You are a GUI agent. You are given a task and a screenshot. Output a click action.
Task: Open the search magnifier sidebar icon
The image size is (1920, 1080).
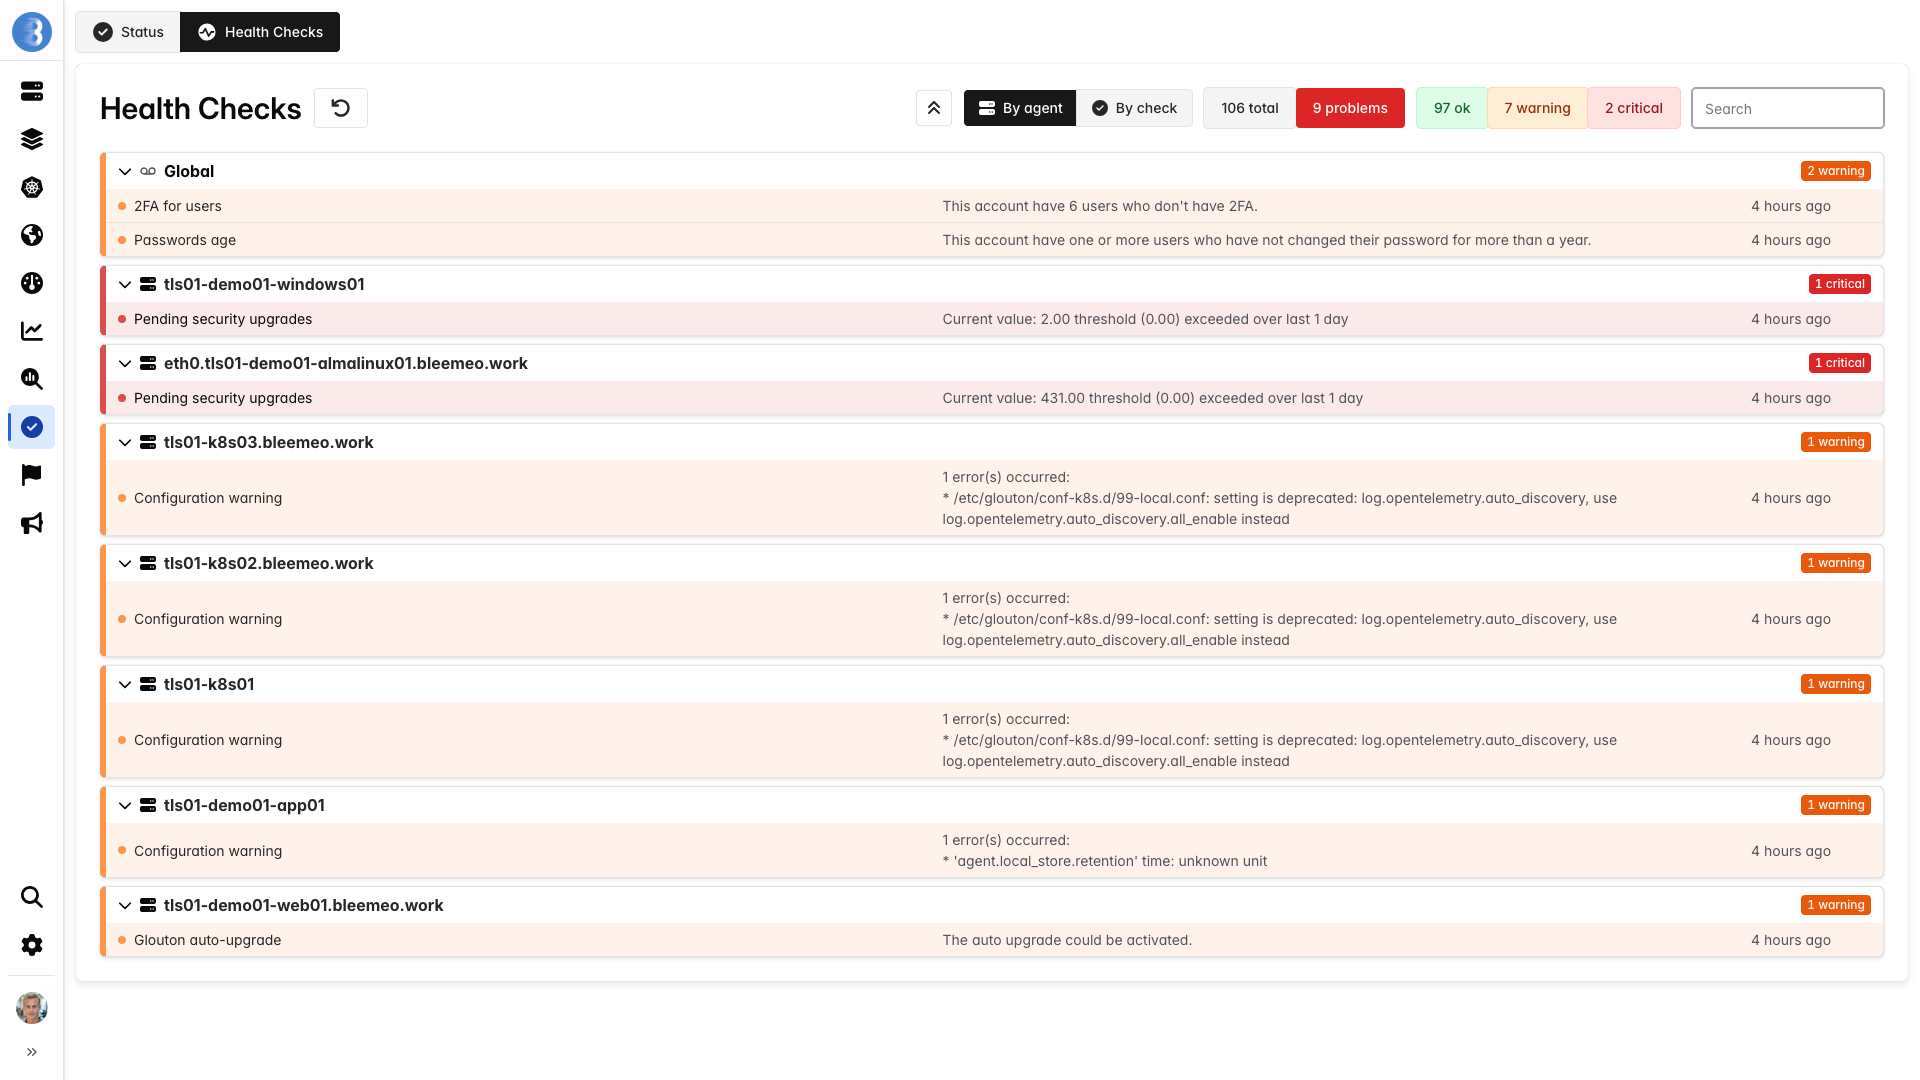[32, 897]
